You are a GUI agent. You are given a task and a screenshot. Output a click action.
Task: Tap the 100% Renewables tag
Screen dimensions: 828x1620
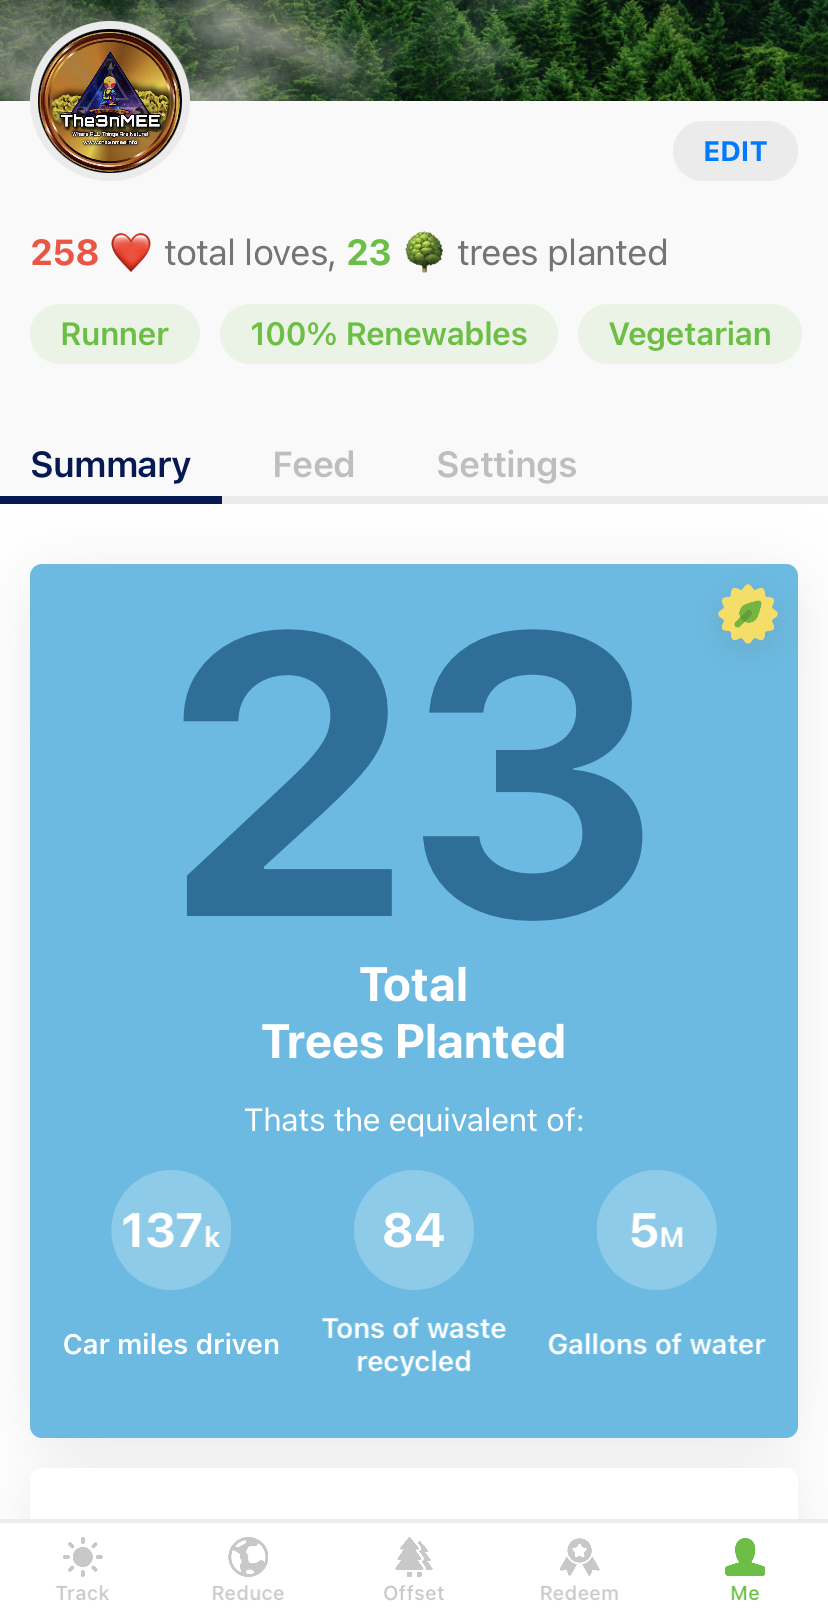pyautogui.click(x=389, y=334)
